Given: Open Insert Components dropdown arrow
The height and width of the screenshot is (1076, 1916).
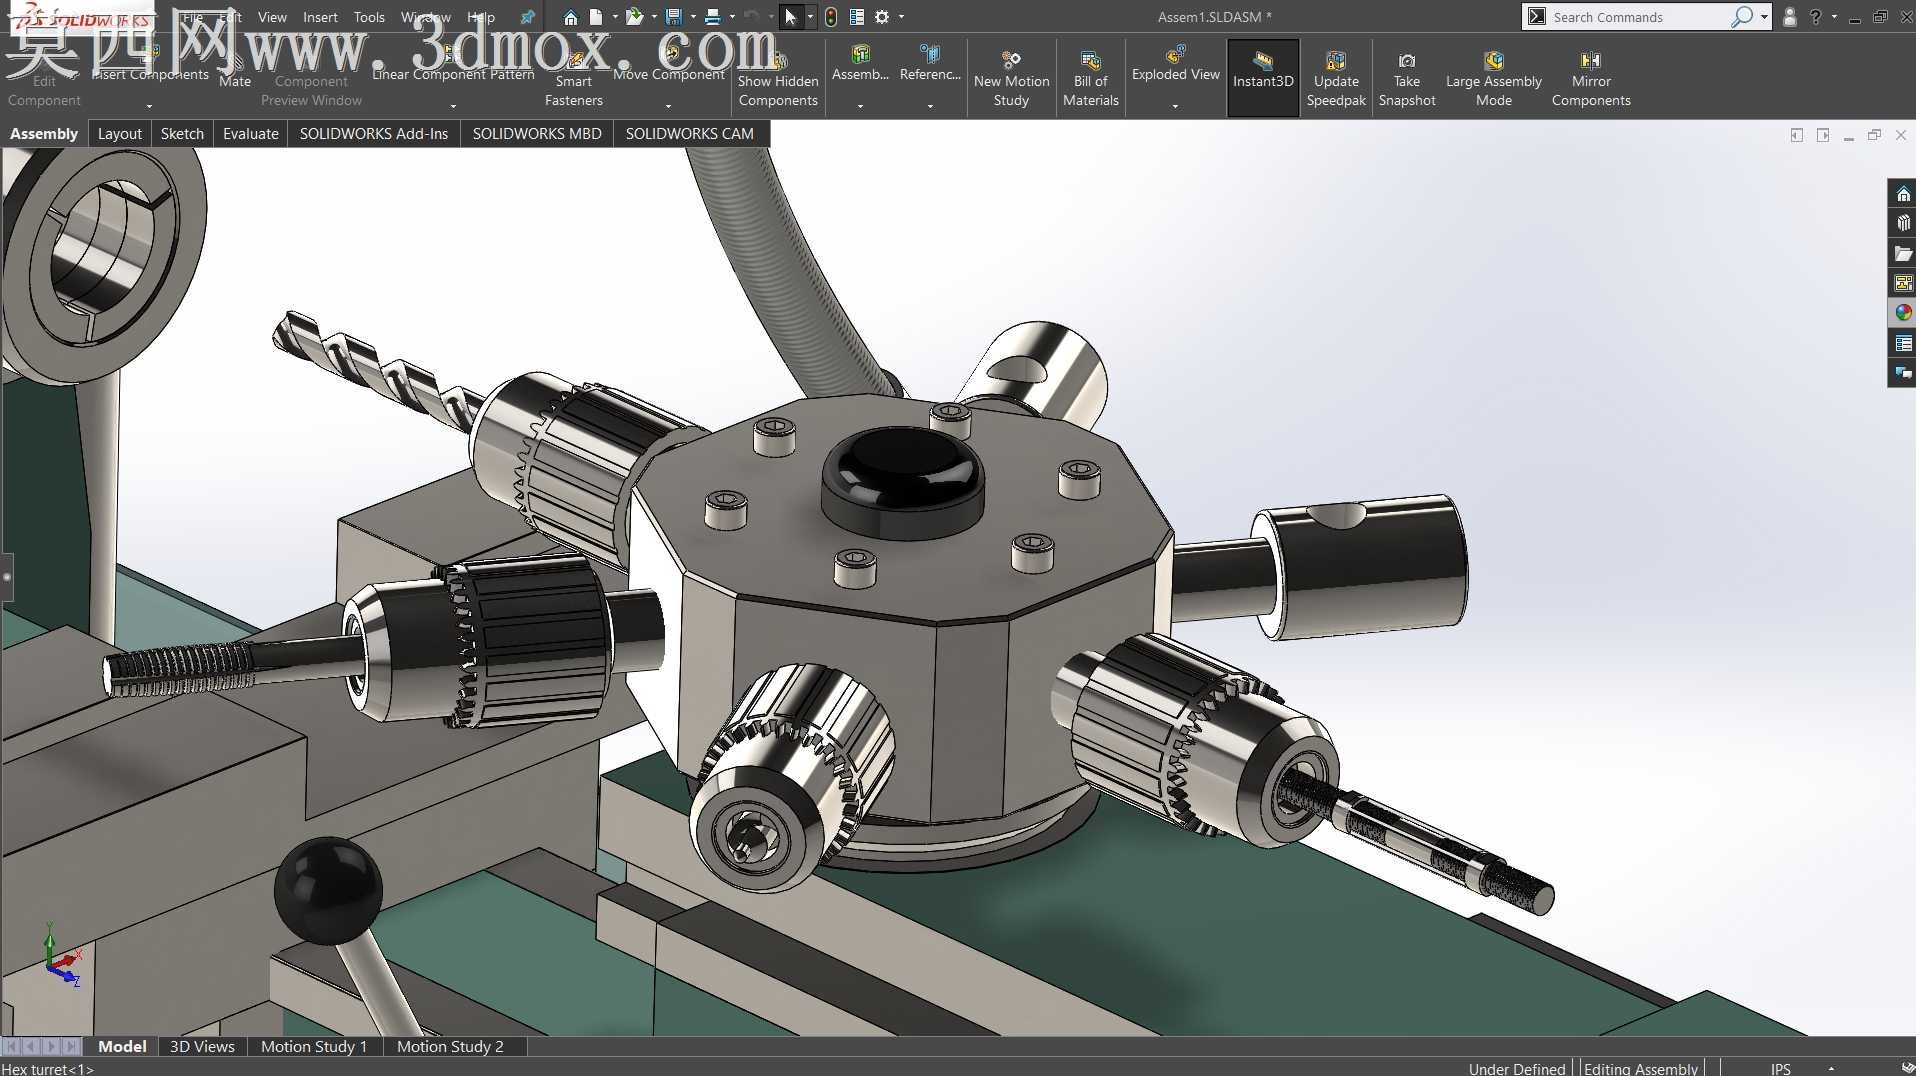Looking at the screenshot, I should click(x=150, y=105).
